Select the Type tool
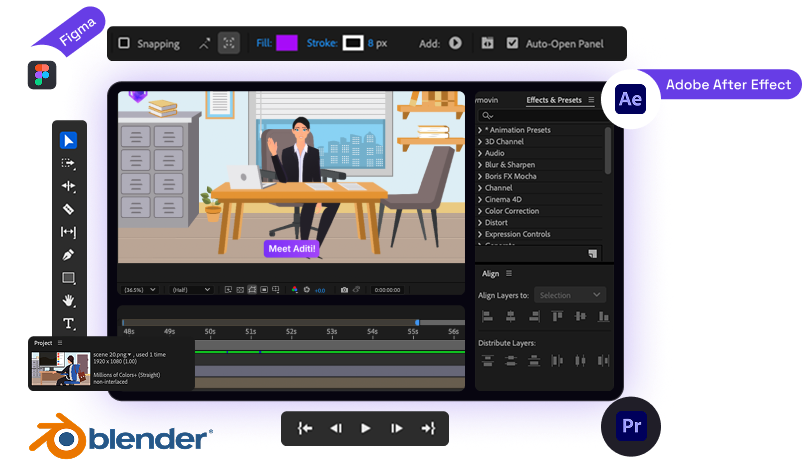 (69, 324)
